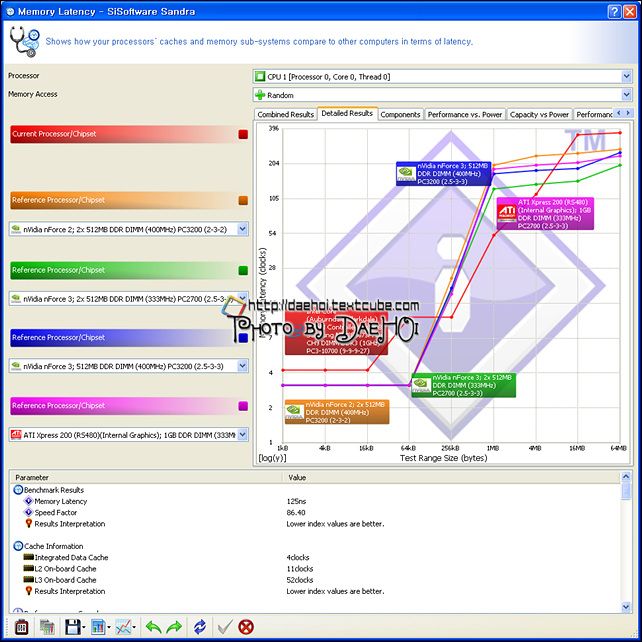Screen dimensions: 642x642
Task: Click the Speed Factor diamond icon
Action: coord(28,512)
